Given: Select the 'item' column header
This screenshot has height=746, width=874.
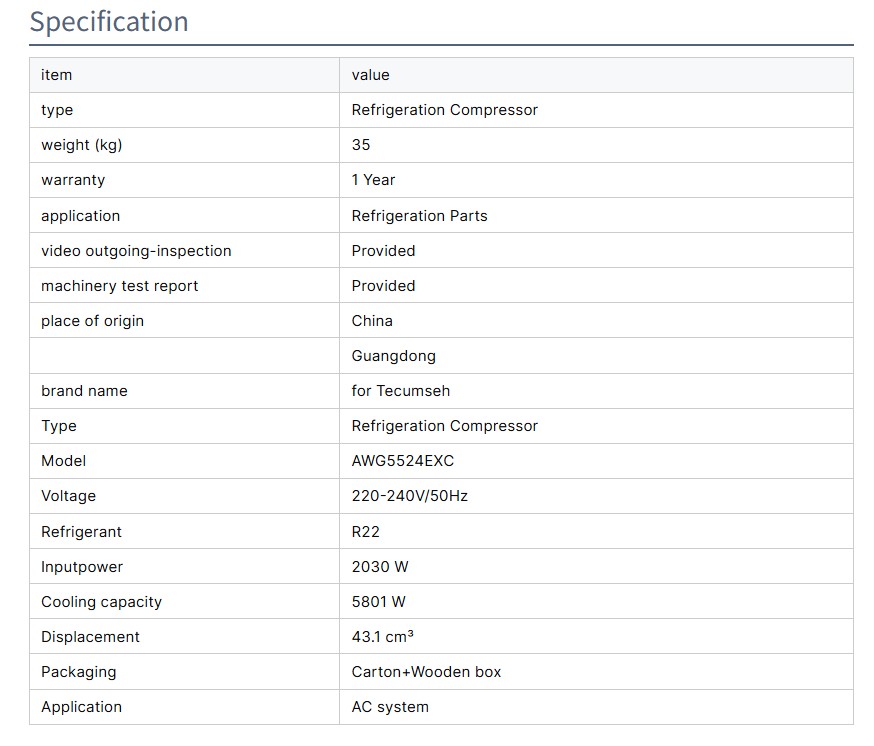Looking at the screenshot, I should pos(56,75).
